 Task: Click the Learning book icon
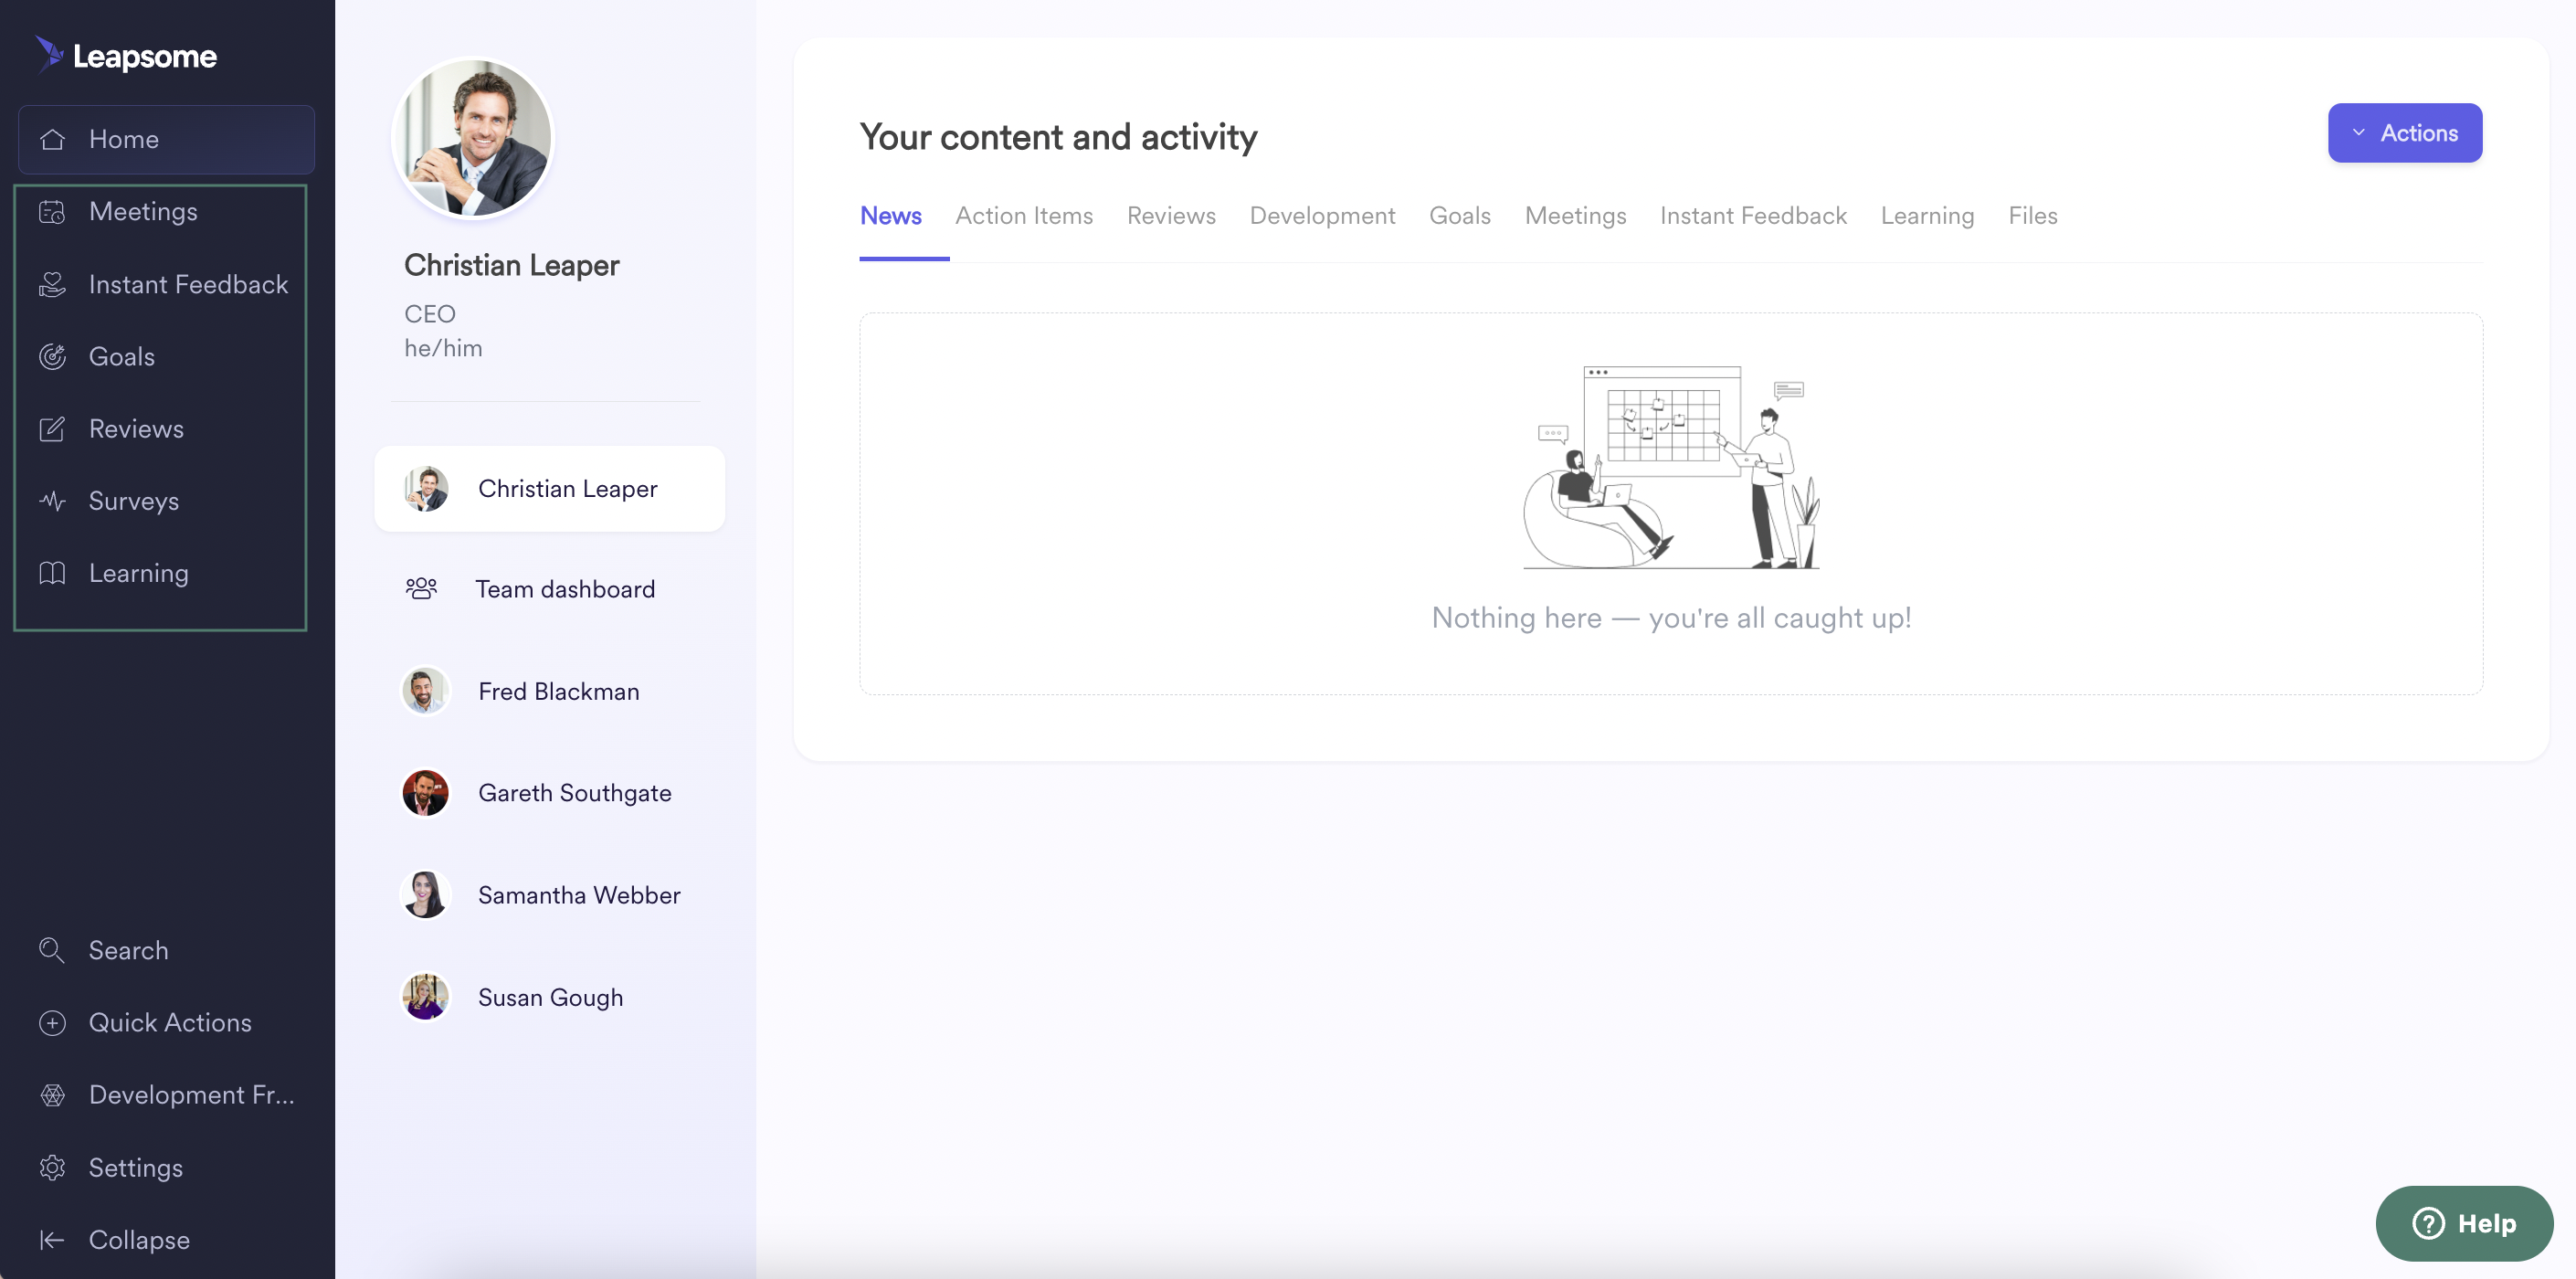tap(52, 573)
